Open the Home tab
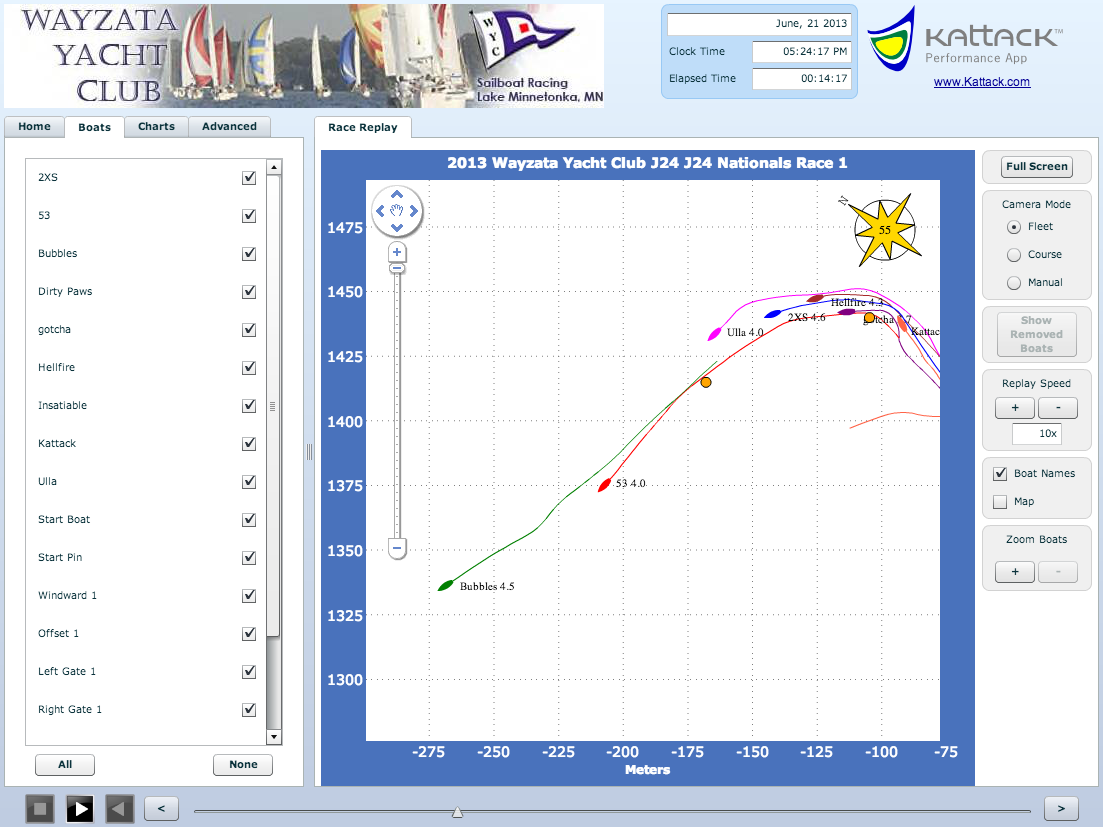1103x827 pixels. pos(34,127)
